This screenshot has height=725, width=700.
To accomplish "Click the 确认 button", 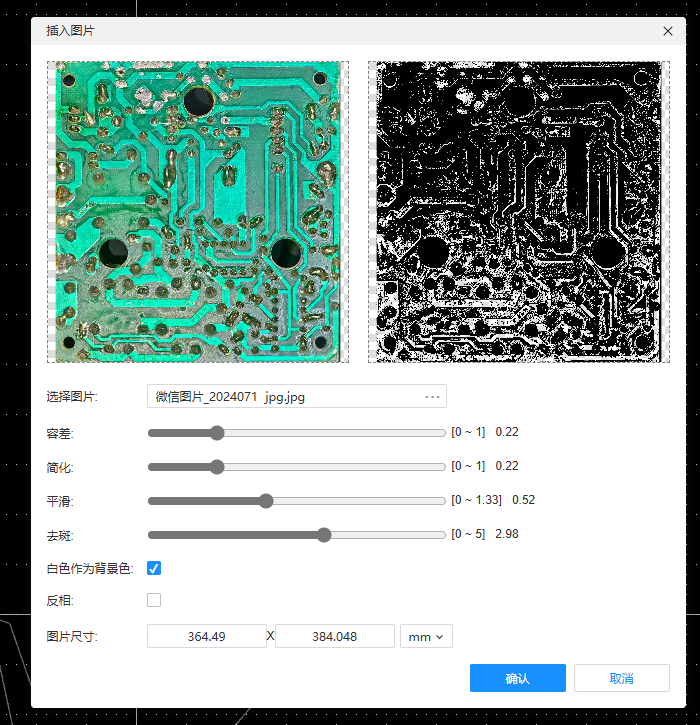I will (x=517, y=678).
